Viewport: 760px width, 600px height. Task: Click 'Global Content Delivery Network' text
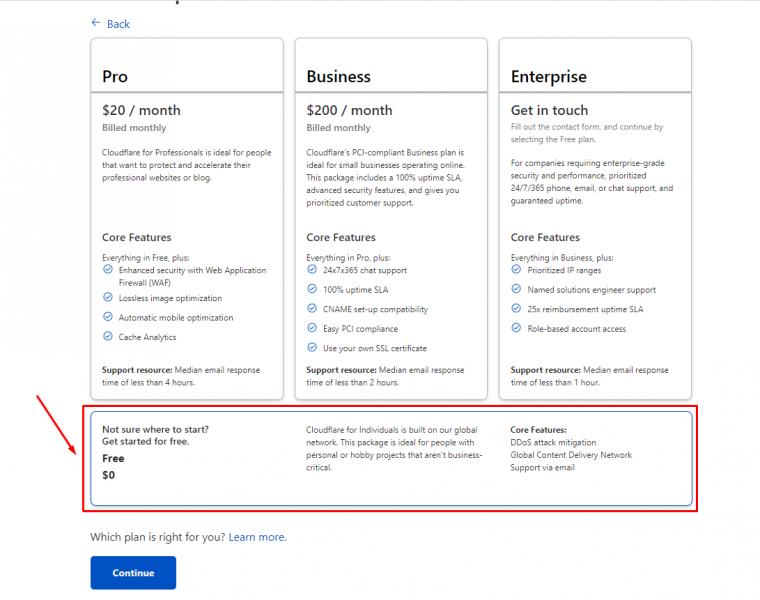click(571, 455)
